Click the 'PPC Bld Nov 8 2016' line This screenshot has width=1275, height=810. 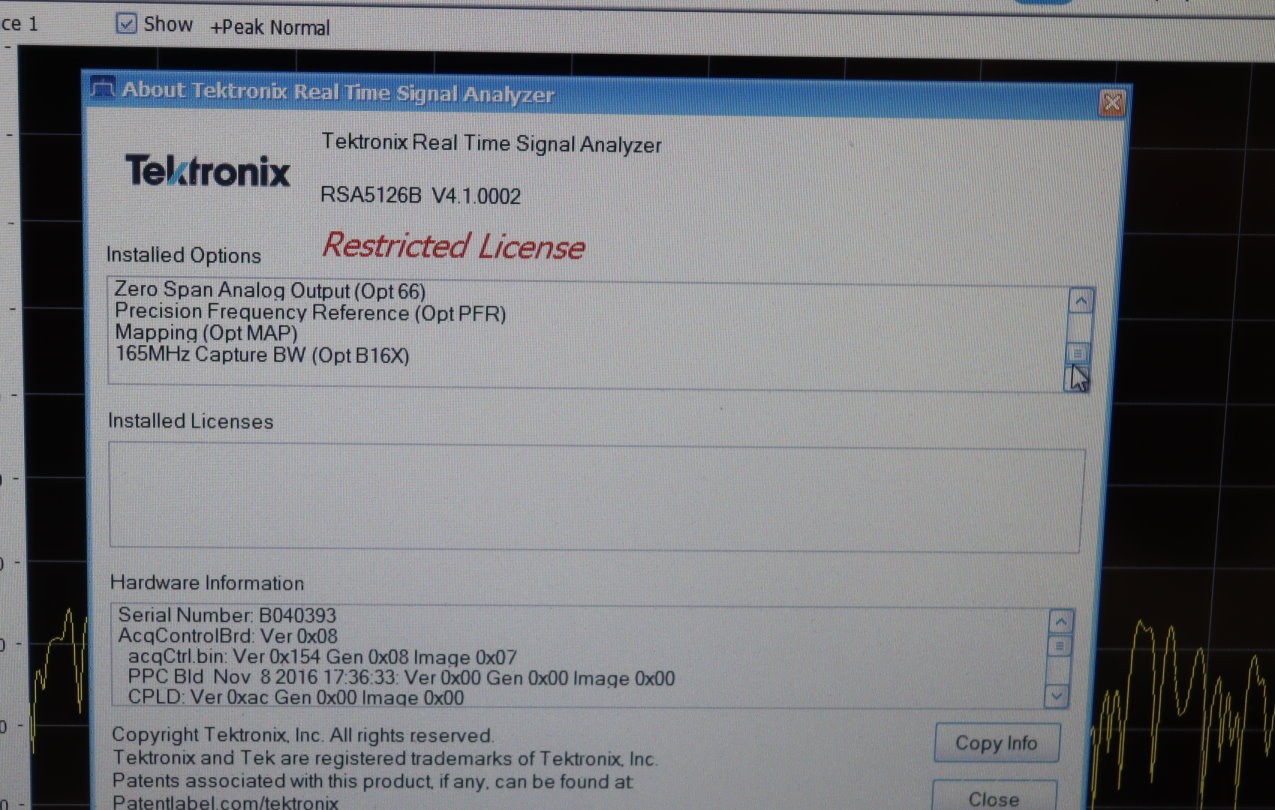click(x=401, y=678)
